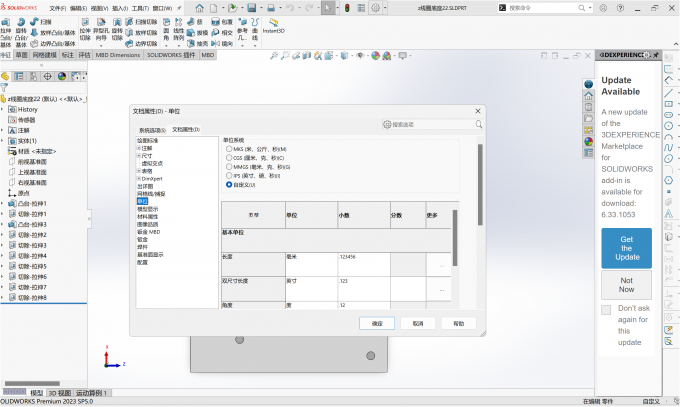Select the Mirror (镜向) tool
Image resolution: width=680 pixels, height=407 pixels.
click(x=222, y=43)
